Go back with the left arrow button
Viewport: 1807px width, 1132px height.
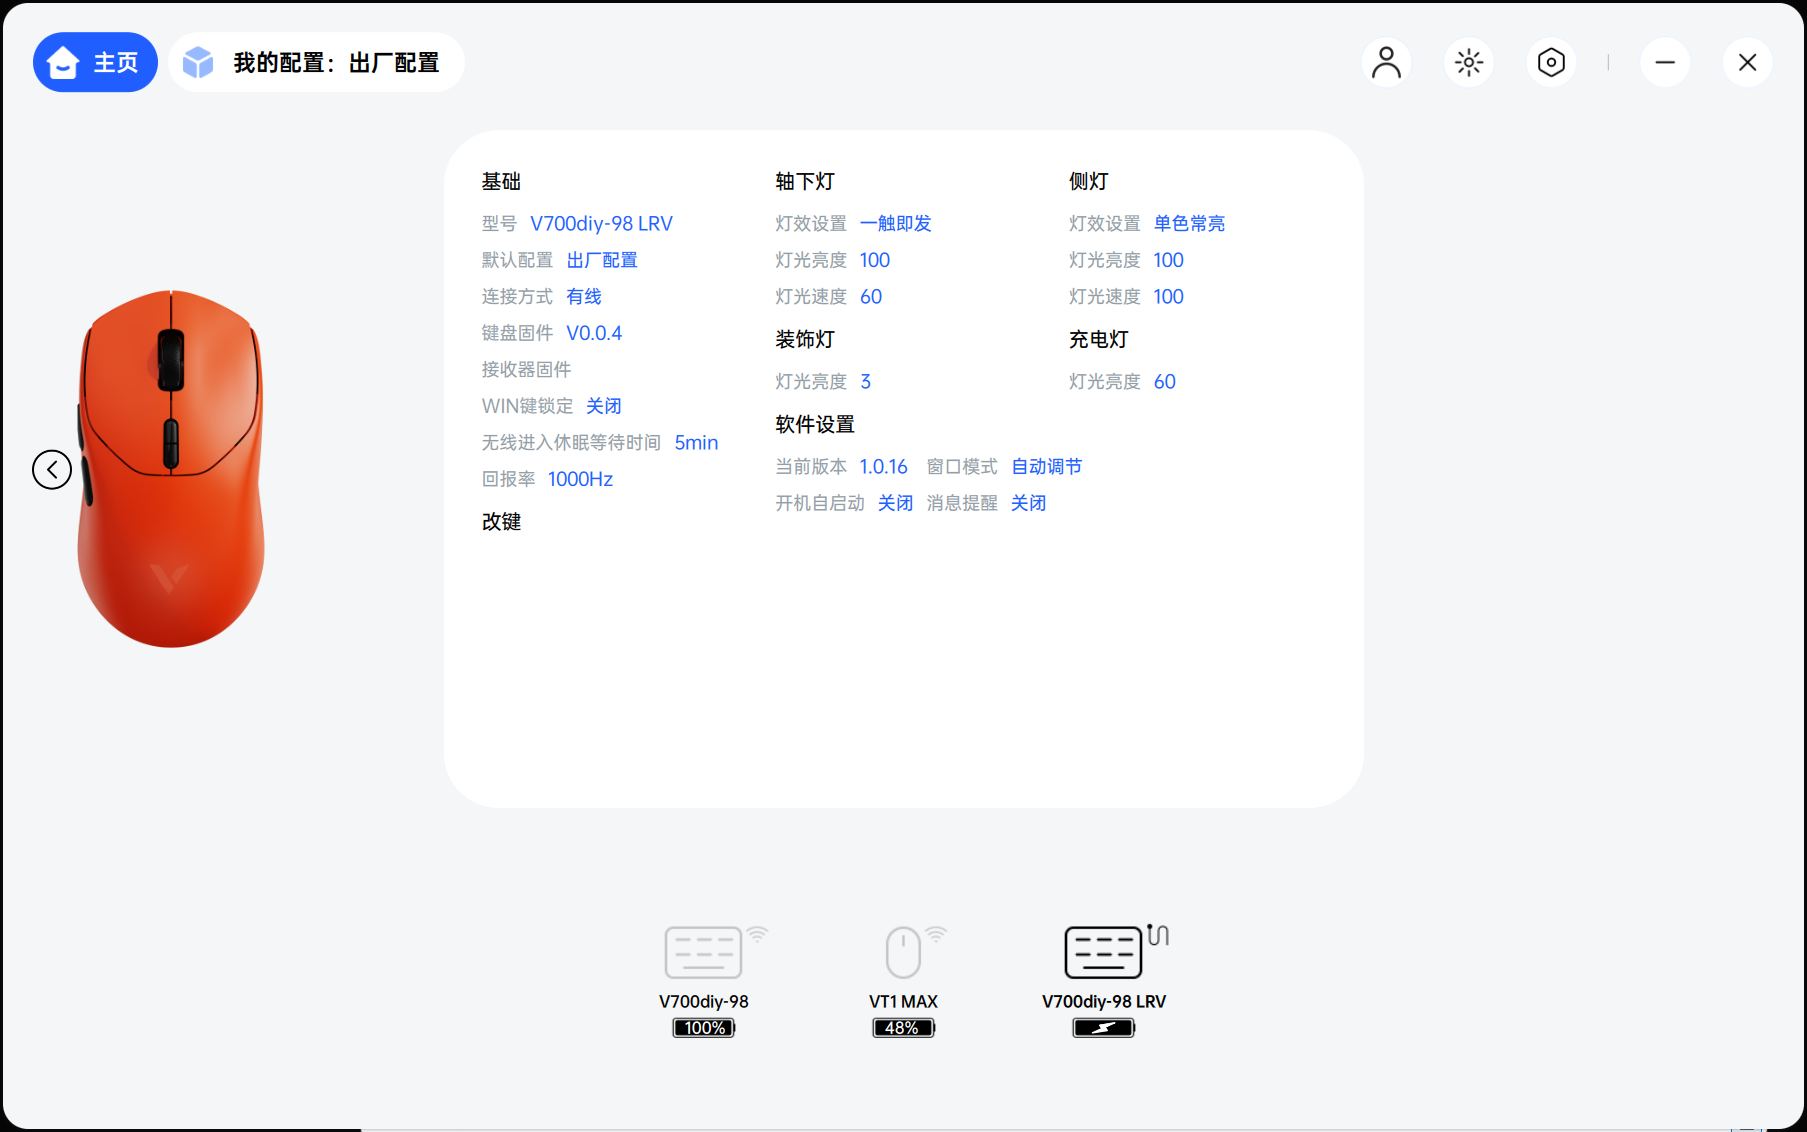[52, 469]
